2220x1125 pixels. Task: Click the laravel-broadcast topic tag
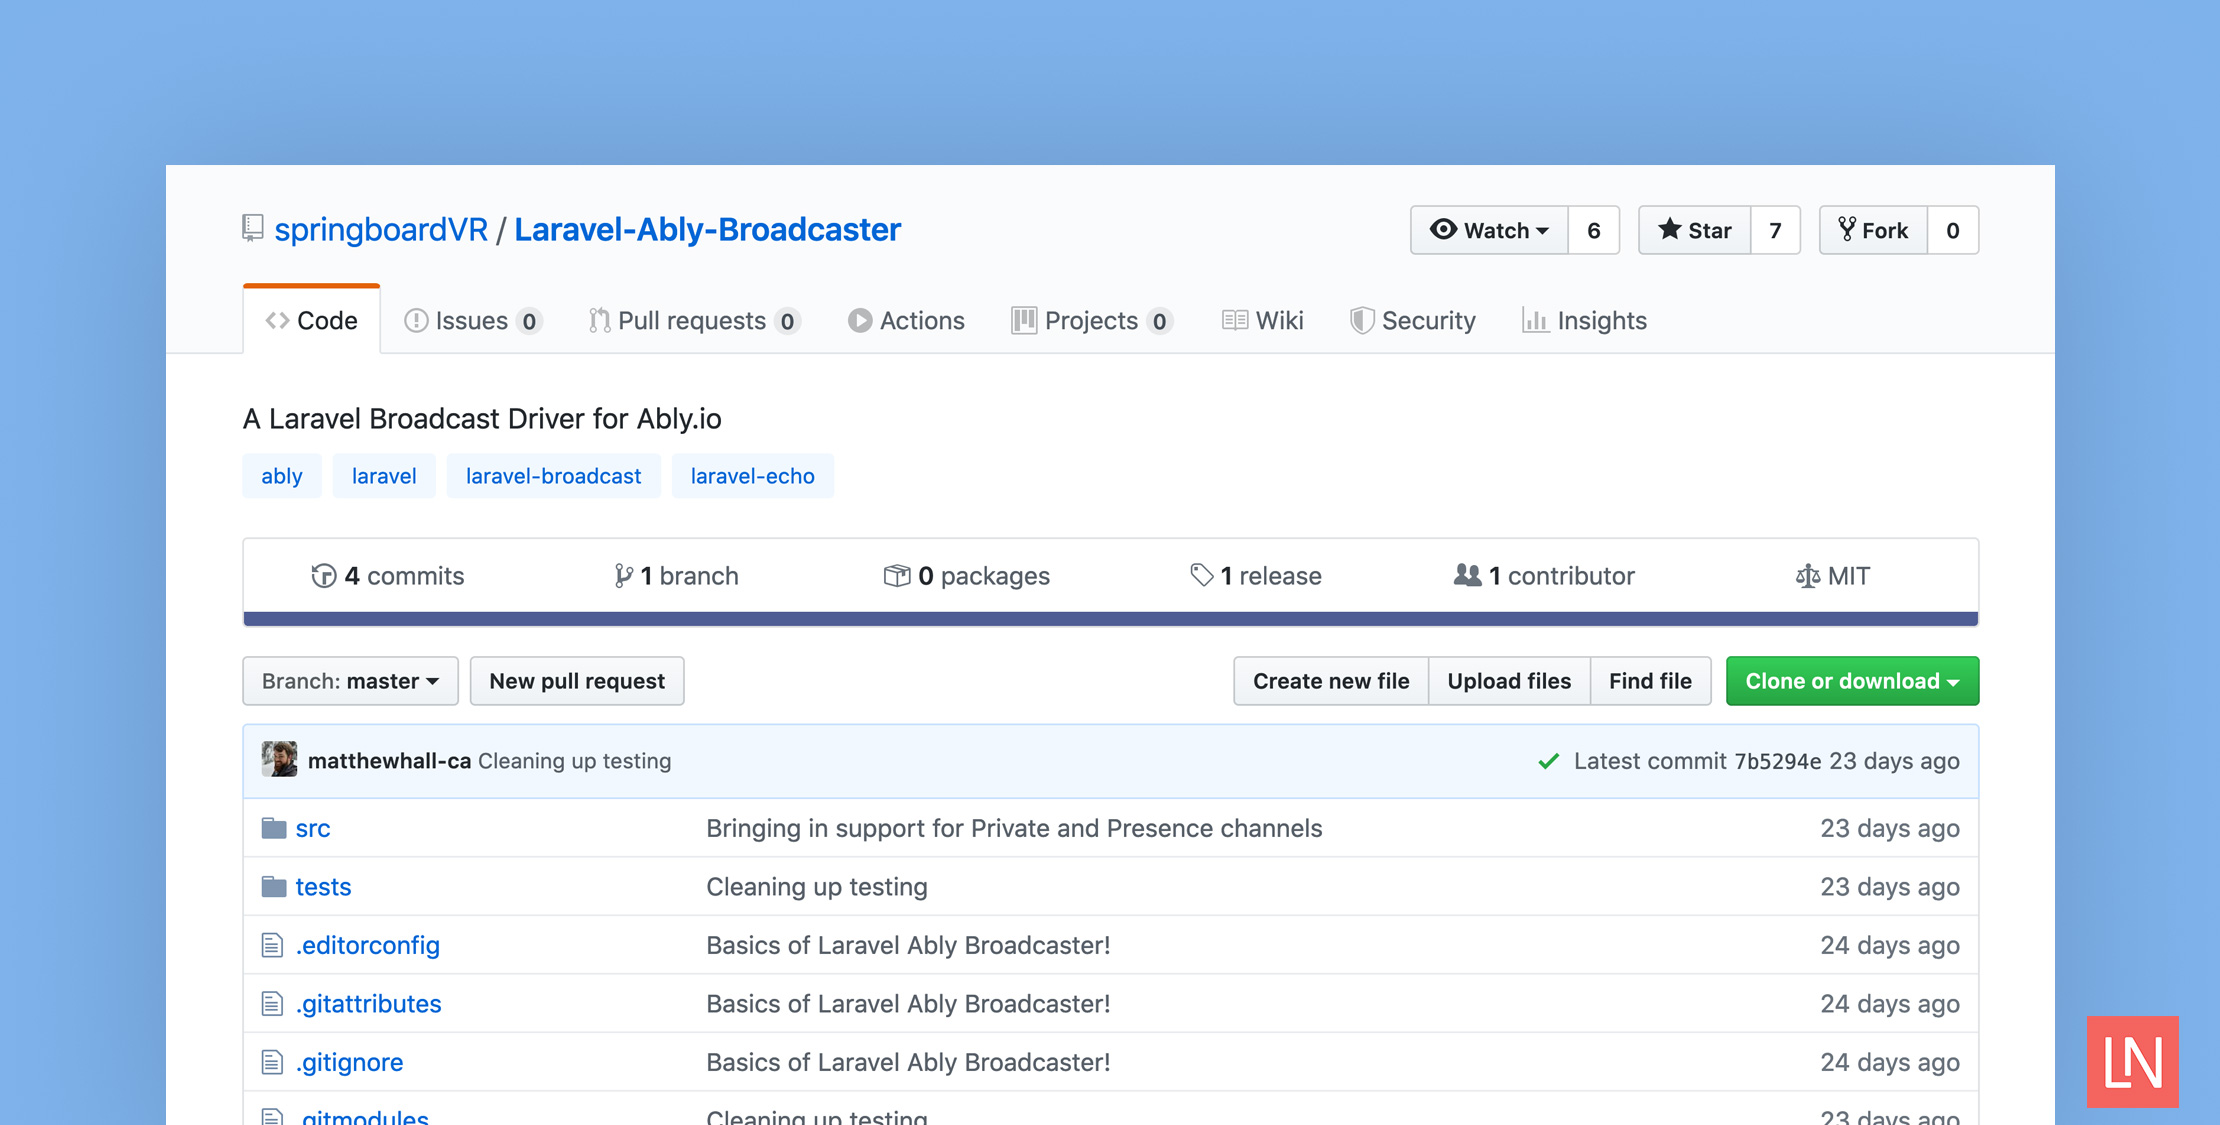553,476
